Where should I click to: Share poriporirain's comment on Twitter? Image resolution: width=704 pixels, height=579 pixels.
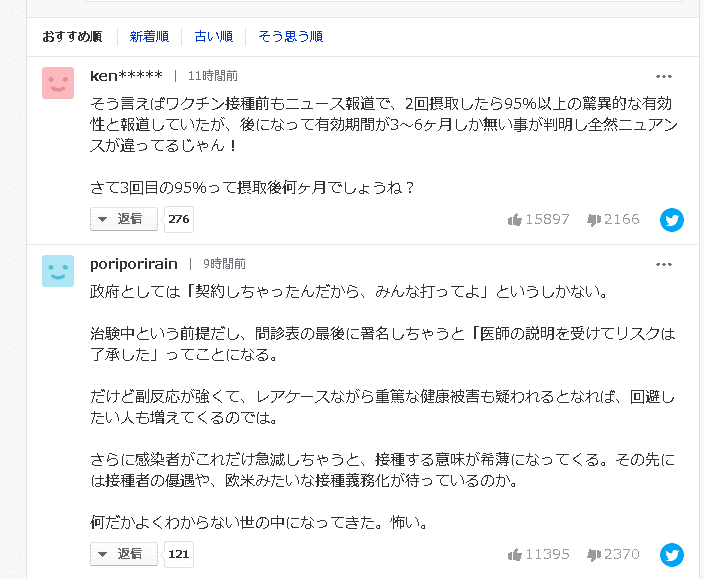(672, 555)
